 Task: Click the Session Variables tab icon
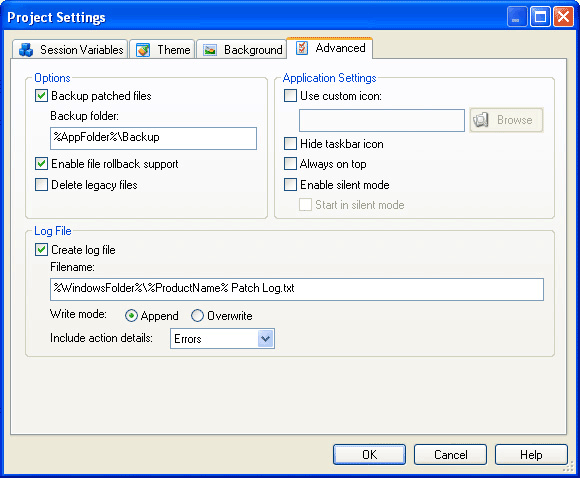pyautogui.click(x=26, y=50)
